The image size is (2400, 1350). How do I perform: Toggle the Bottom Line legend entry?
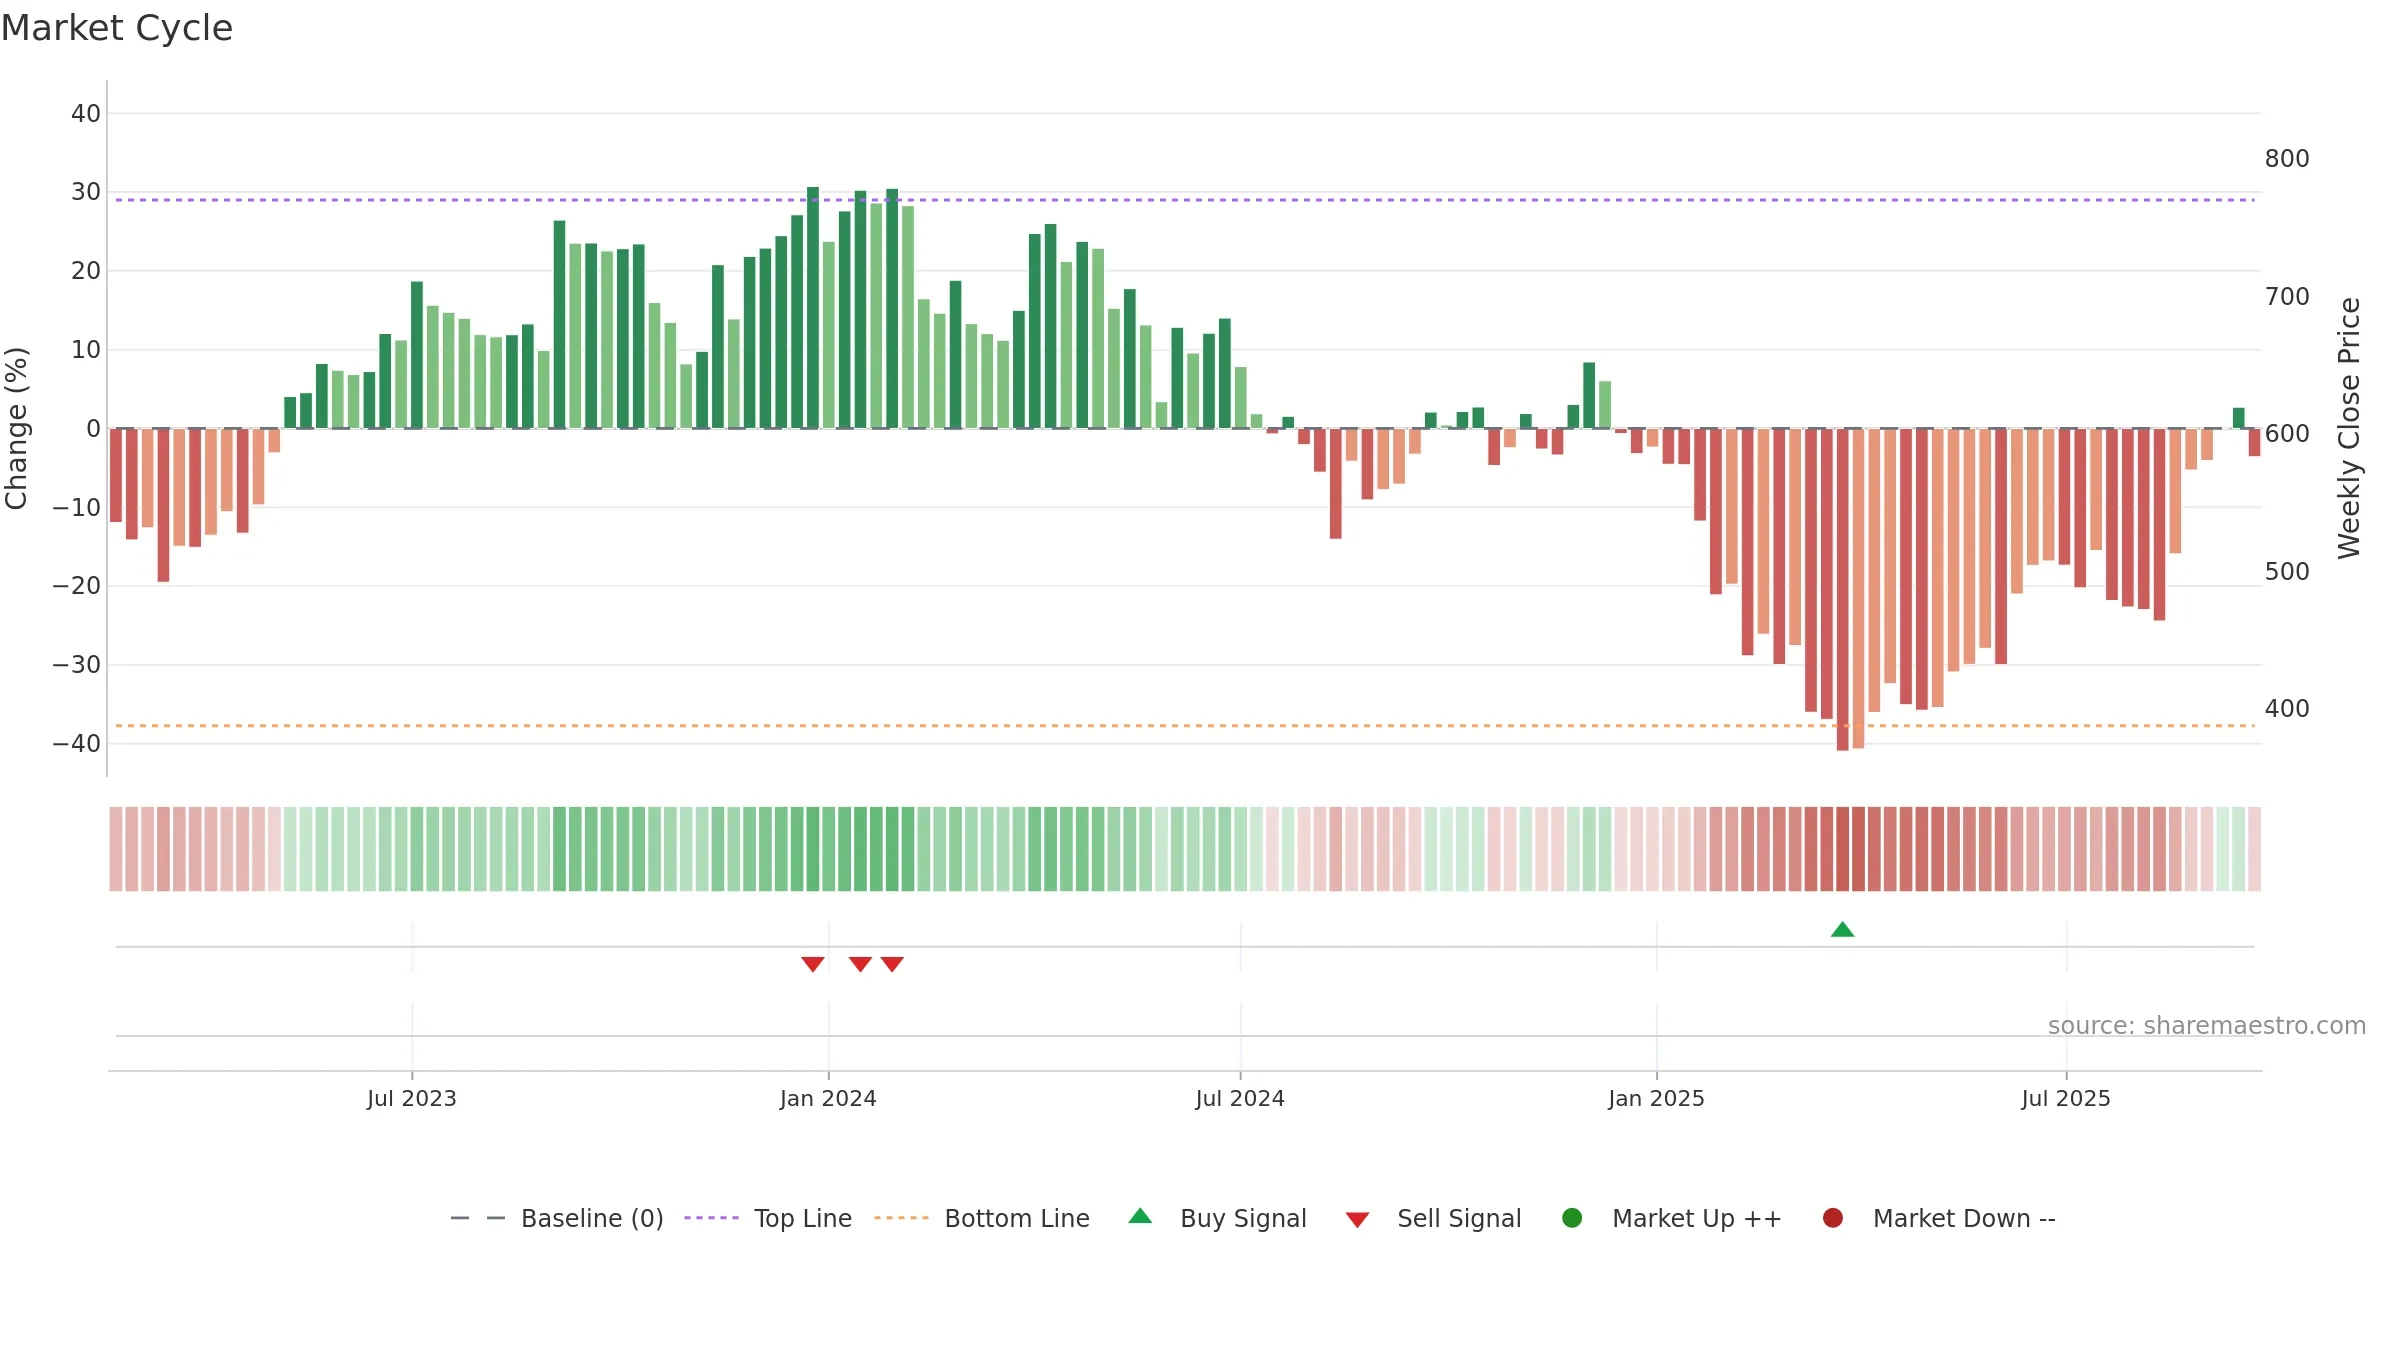pyautogui.click(x=982, y=1218)
